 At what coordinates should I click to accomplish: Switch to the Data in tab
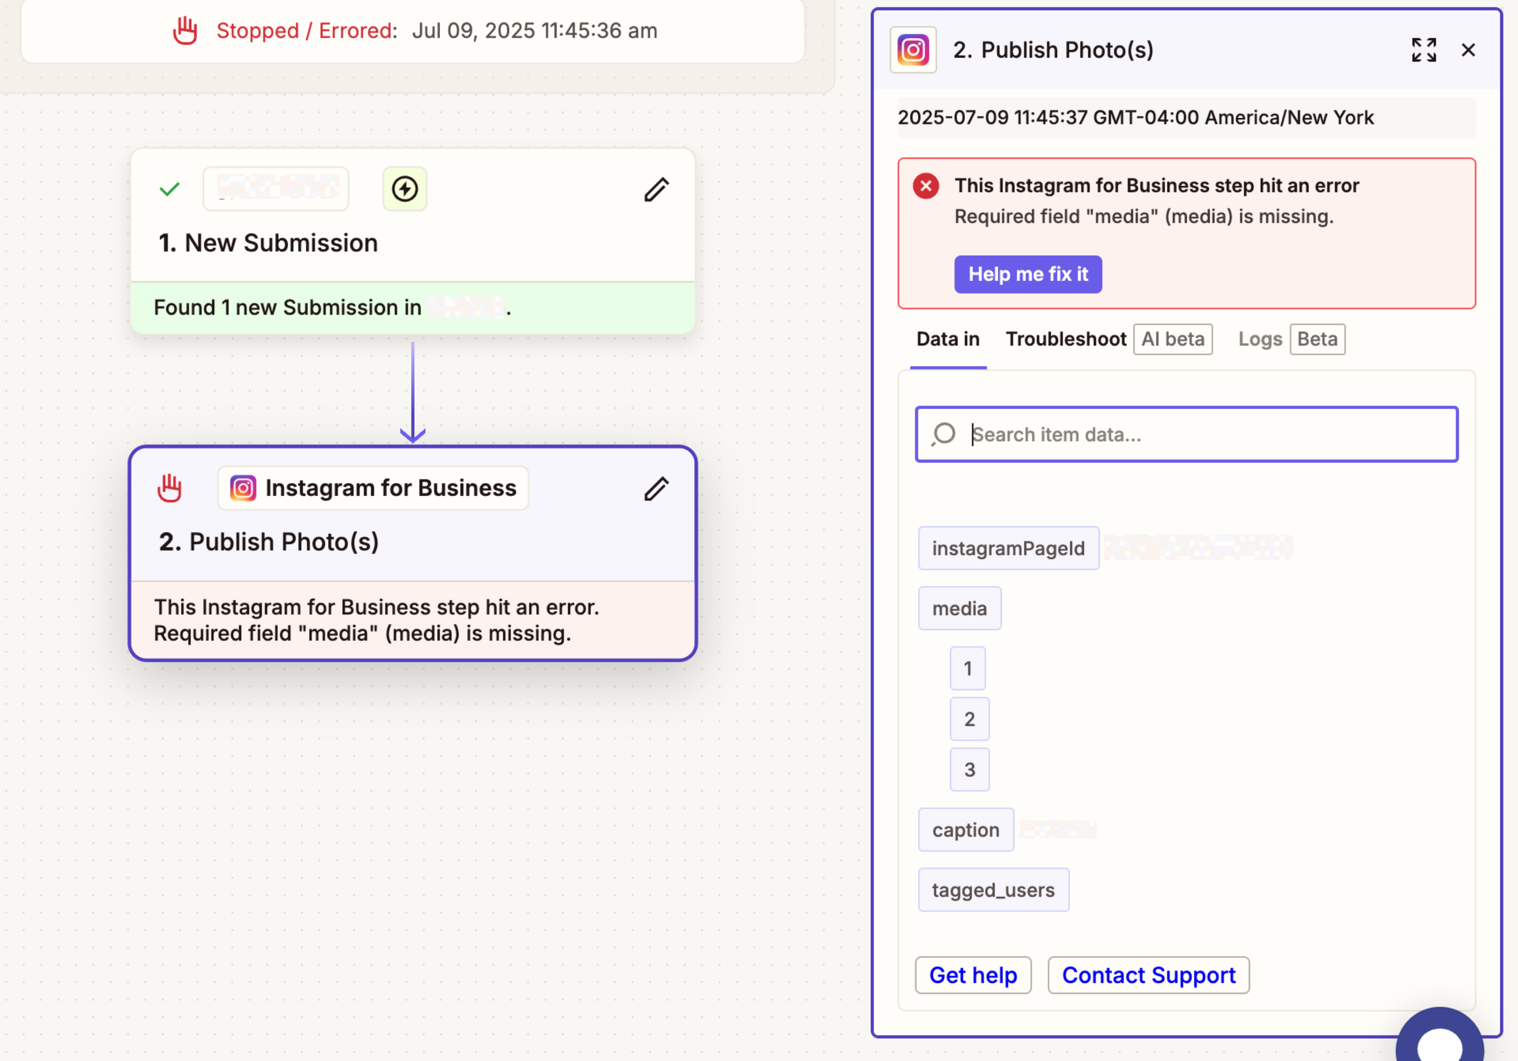[948, 339]
